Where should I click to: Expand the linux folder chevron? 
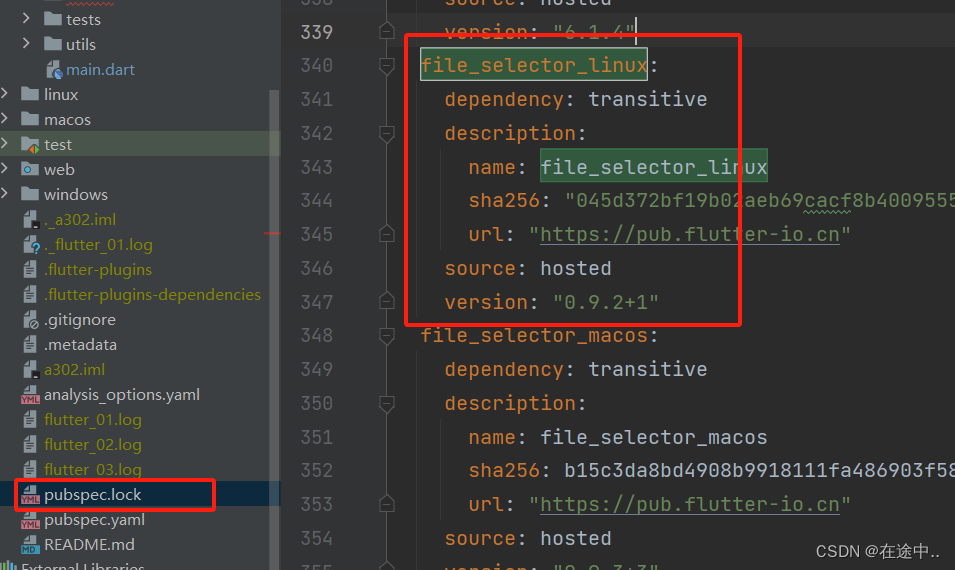pyautogui.click(x=4, y=93)
